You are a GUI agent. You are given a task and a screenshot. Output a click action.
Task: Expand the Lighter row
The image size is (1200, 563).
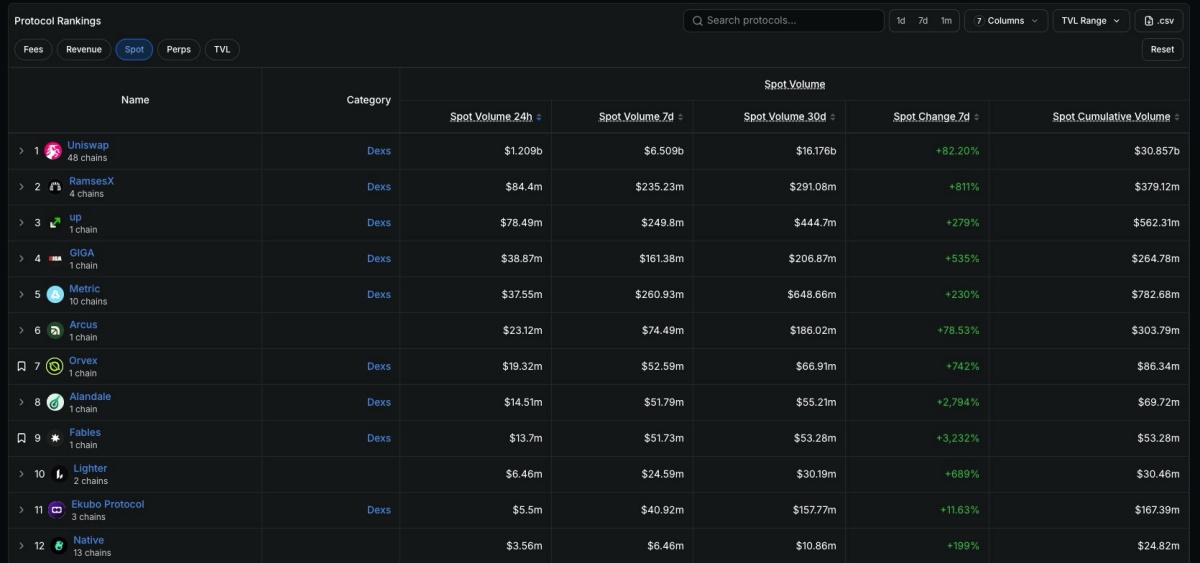[x=21, y=474]
